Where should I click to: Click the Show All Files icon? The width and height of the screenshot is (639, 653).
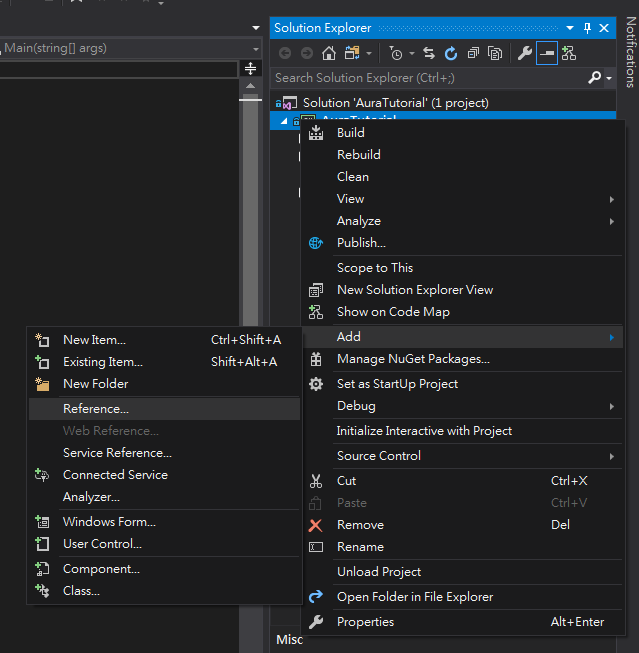[x=494, y=53]
